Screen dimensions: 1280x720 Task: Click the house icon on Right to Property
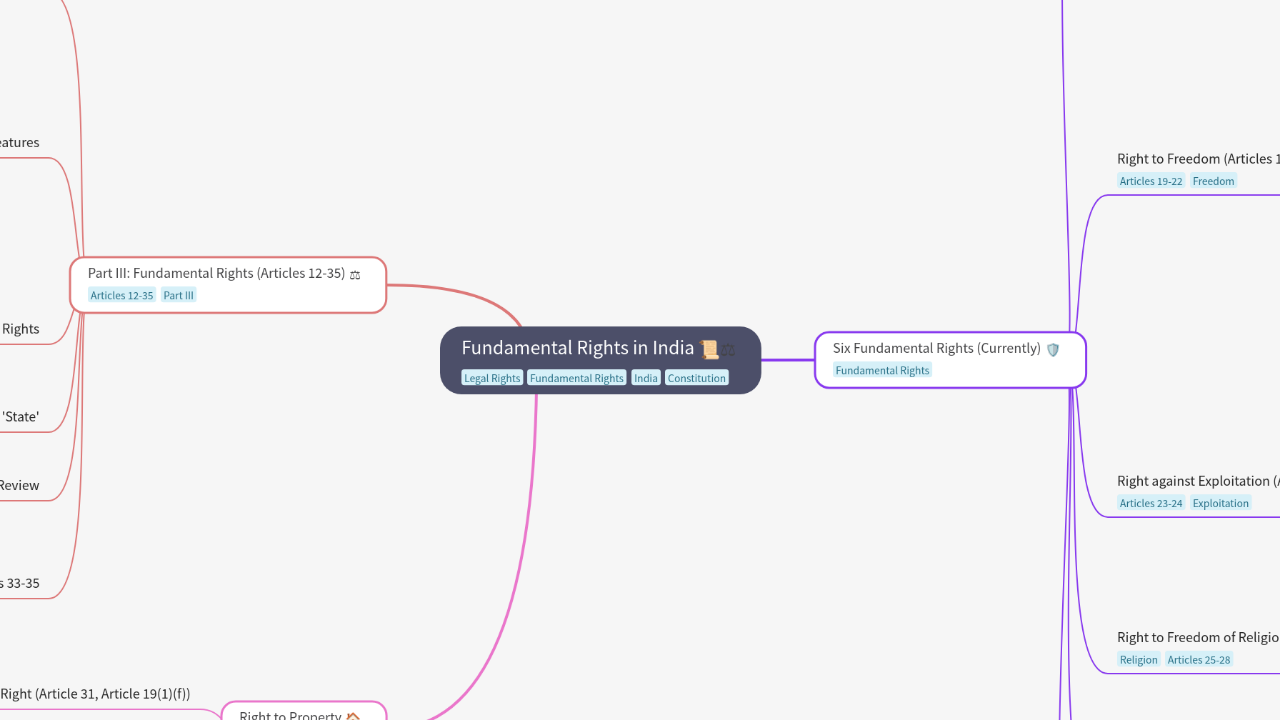352,716
